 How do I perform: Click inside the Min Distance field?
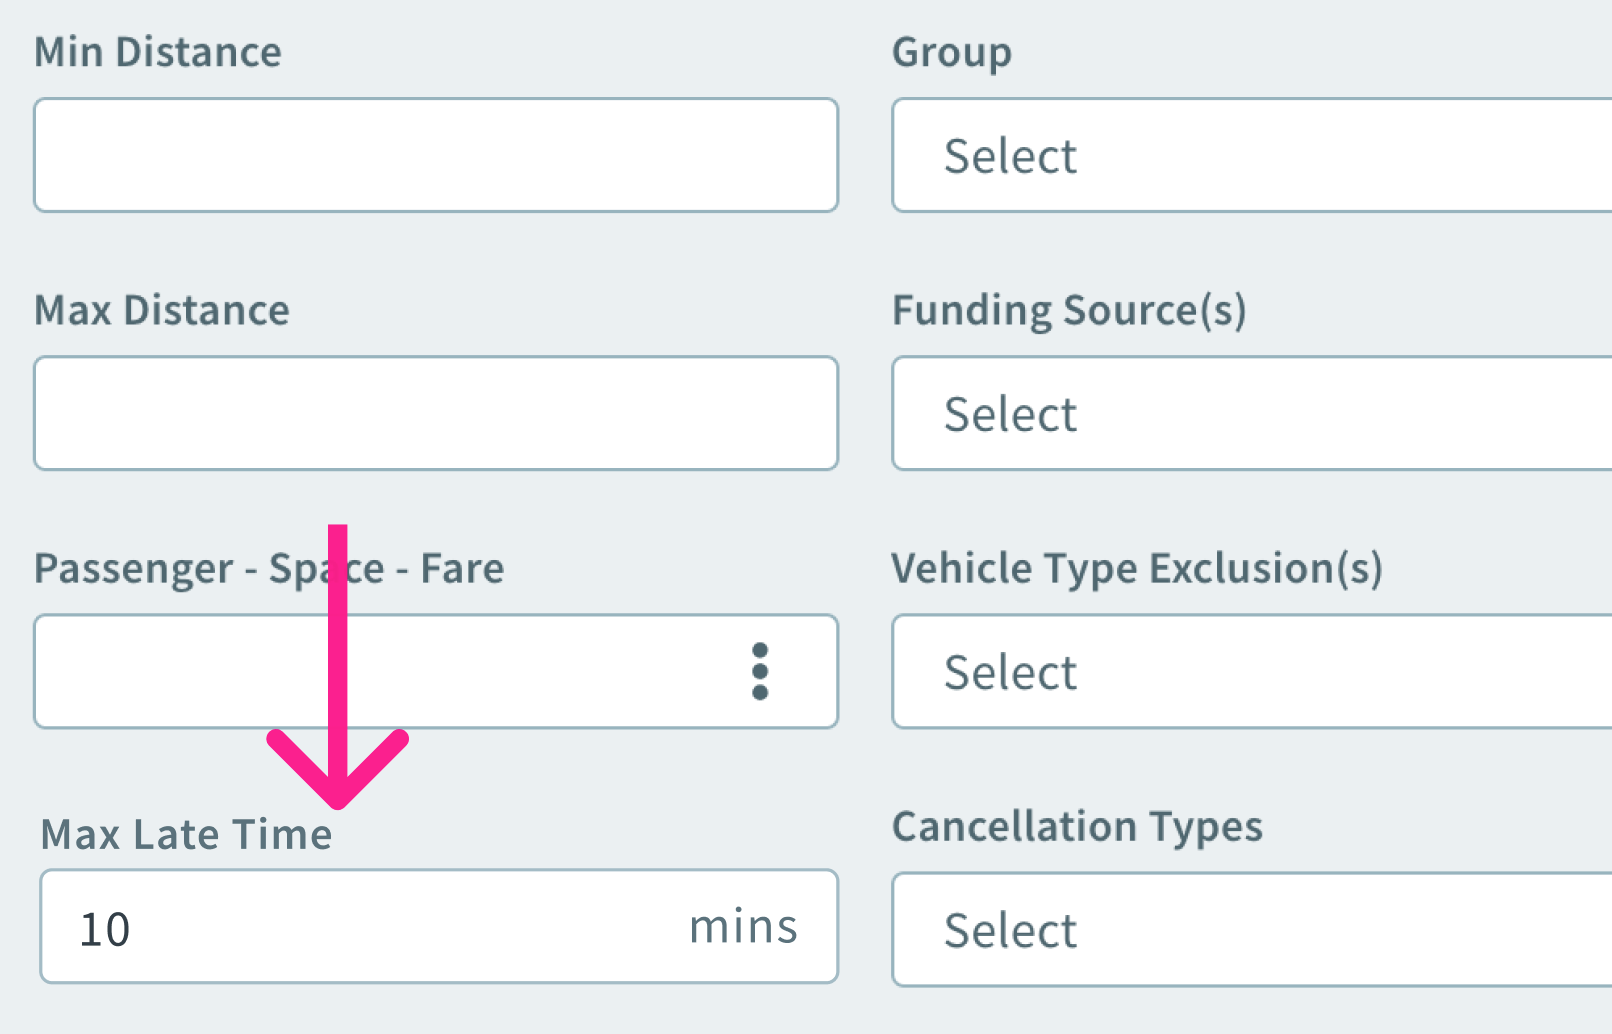tap(436, 155)
